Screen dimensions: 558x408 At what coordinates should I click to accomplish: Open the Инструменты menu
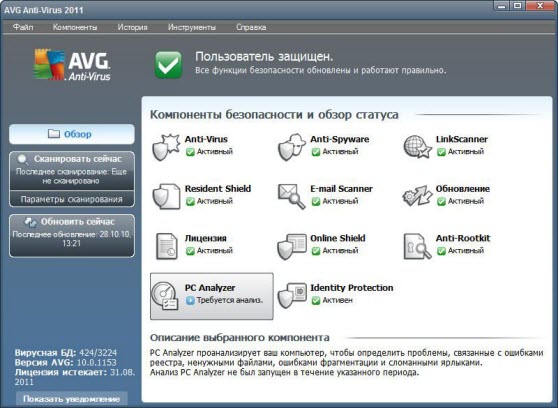[192, 27]
